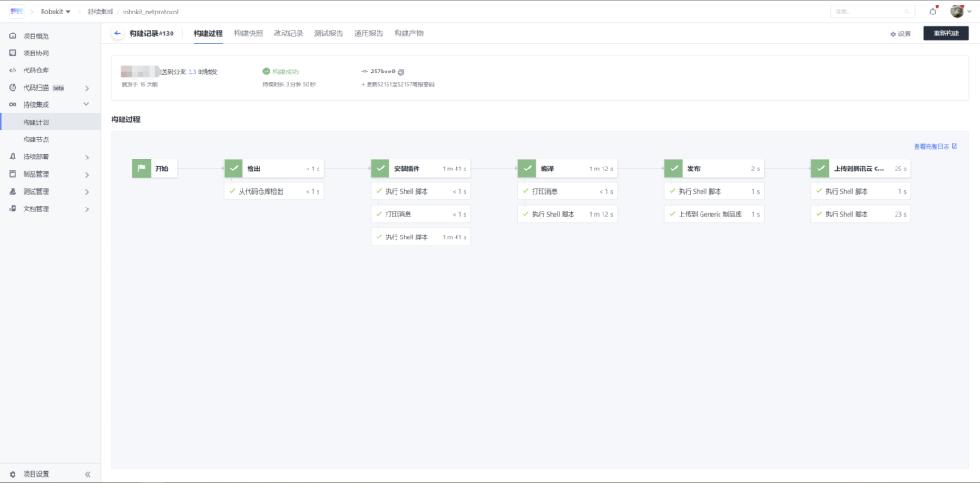Open the 执行 Shell 脚本 step under 发布
Viewport: 980px width, 483px height.
click(714, 191)
